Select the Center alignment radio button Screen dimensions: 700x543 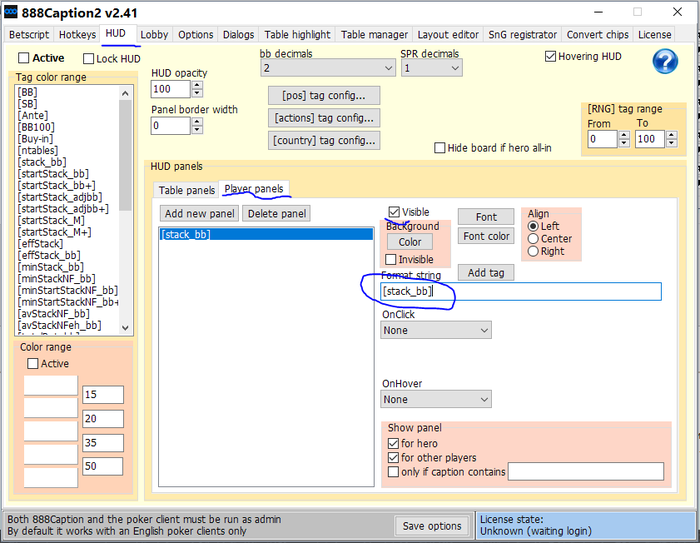point(533,239)
